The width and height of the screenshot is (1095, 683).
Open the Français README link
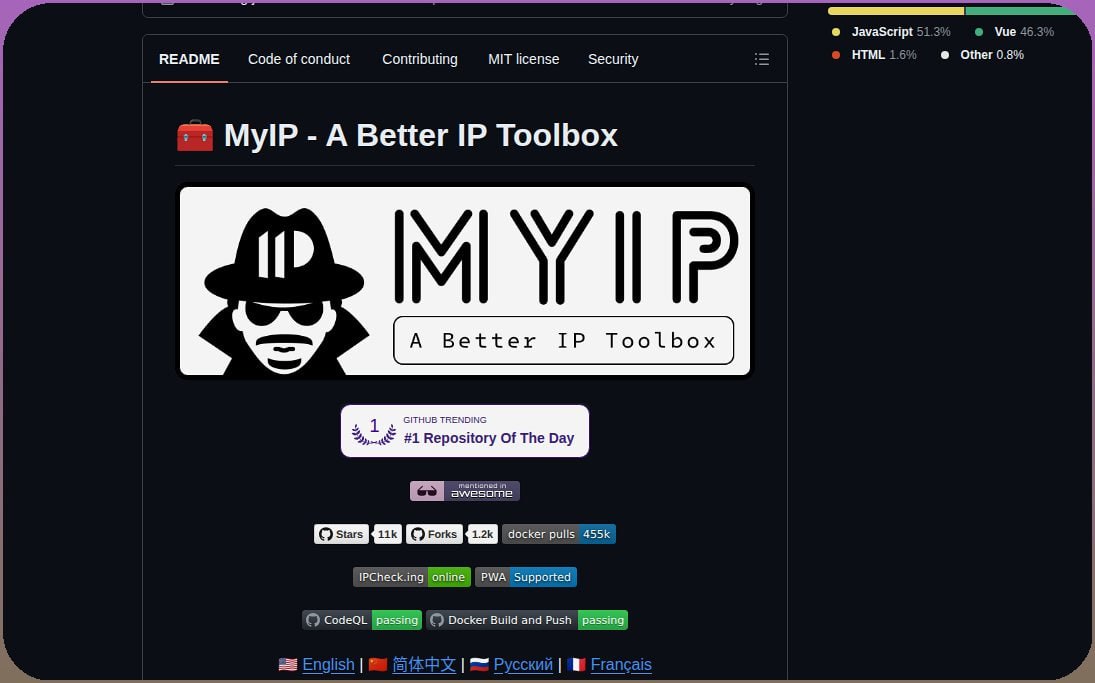coord(621,665)
